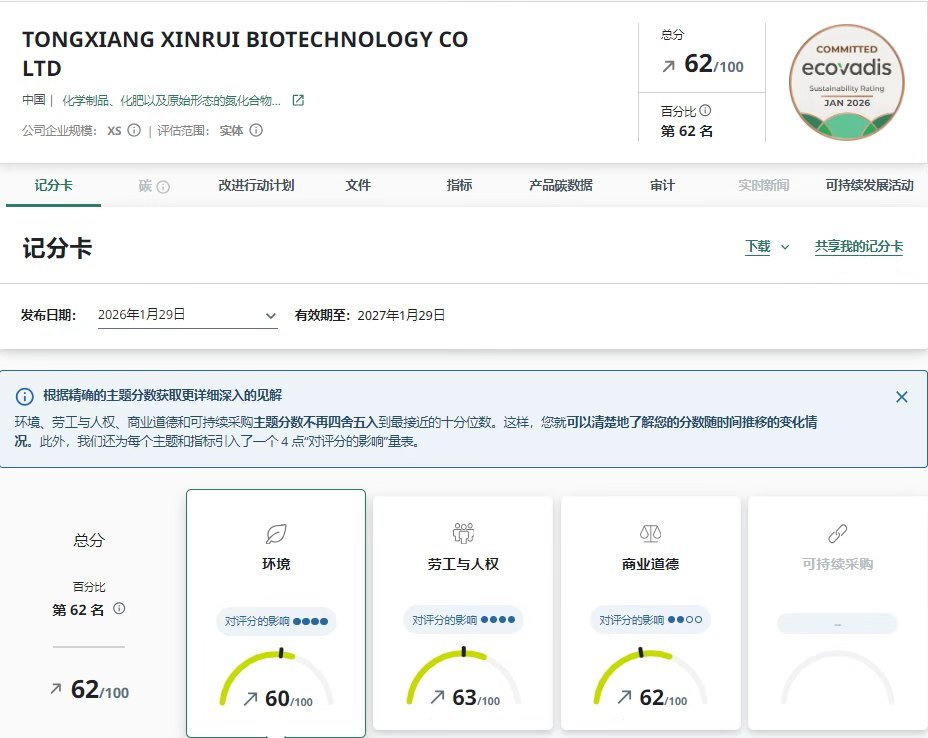This screenshot has width=928, height=738.
Task: Click the 记分卡 page heading
Action: click(57, 248)
